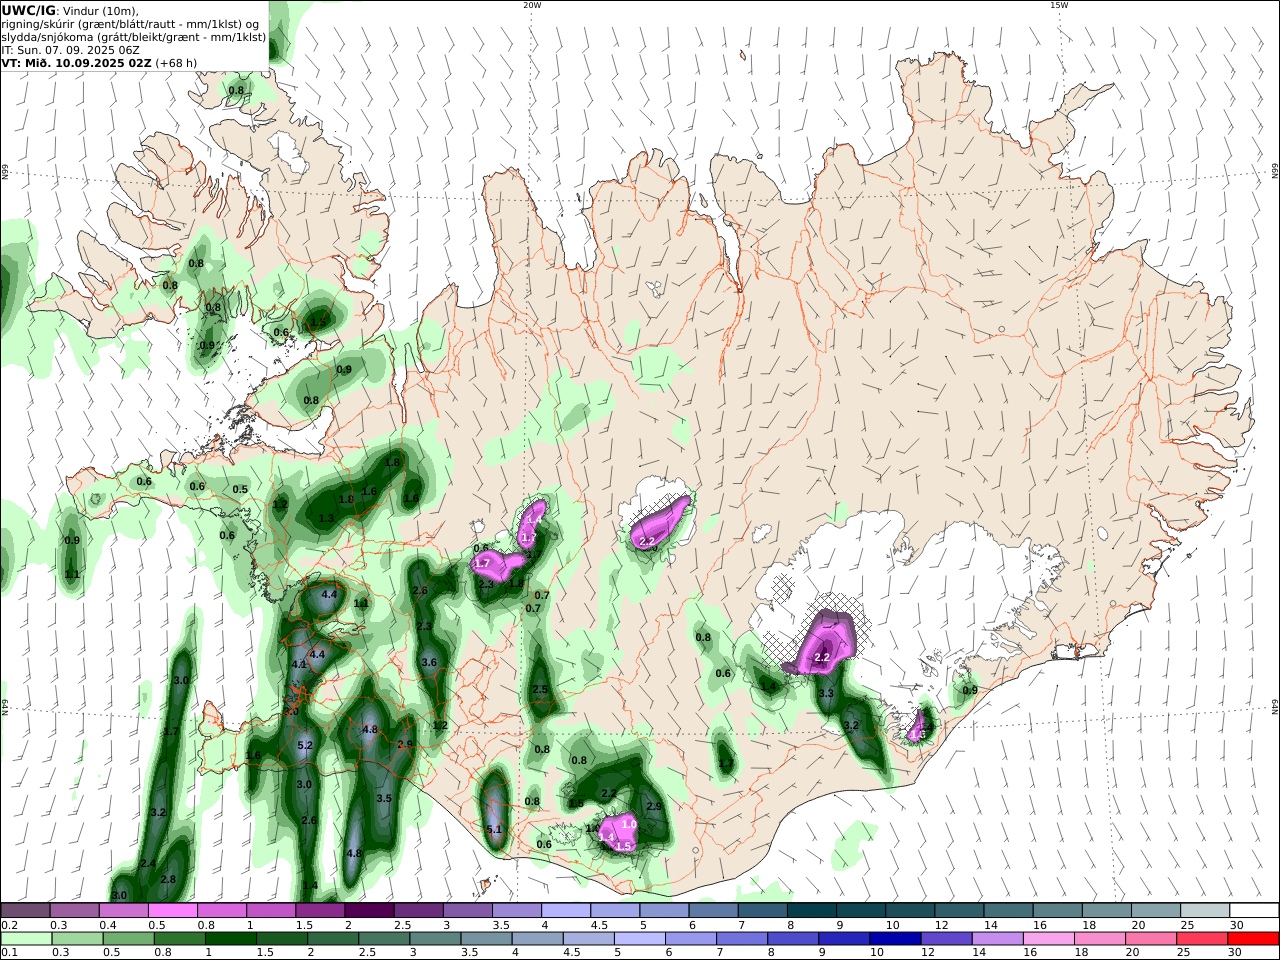The image size is (1280, 960).
Task: Select the dark purple snow swatch between 2 and 2.5
Action: pyautogui.click(x=368, y=910)
